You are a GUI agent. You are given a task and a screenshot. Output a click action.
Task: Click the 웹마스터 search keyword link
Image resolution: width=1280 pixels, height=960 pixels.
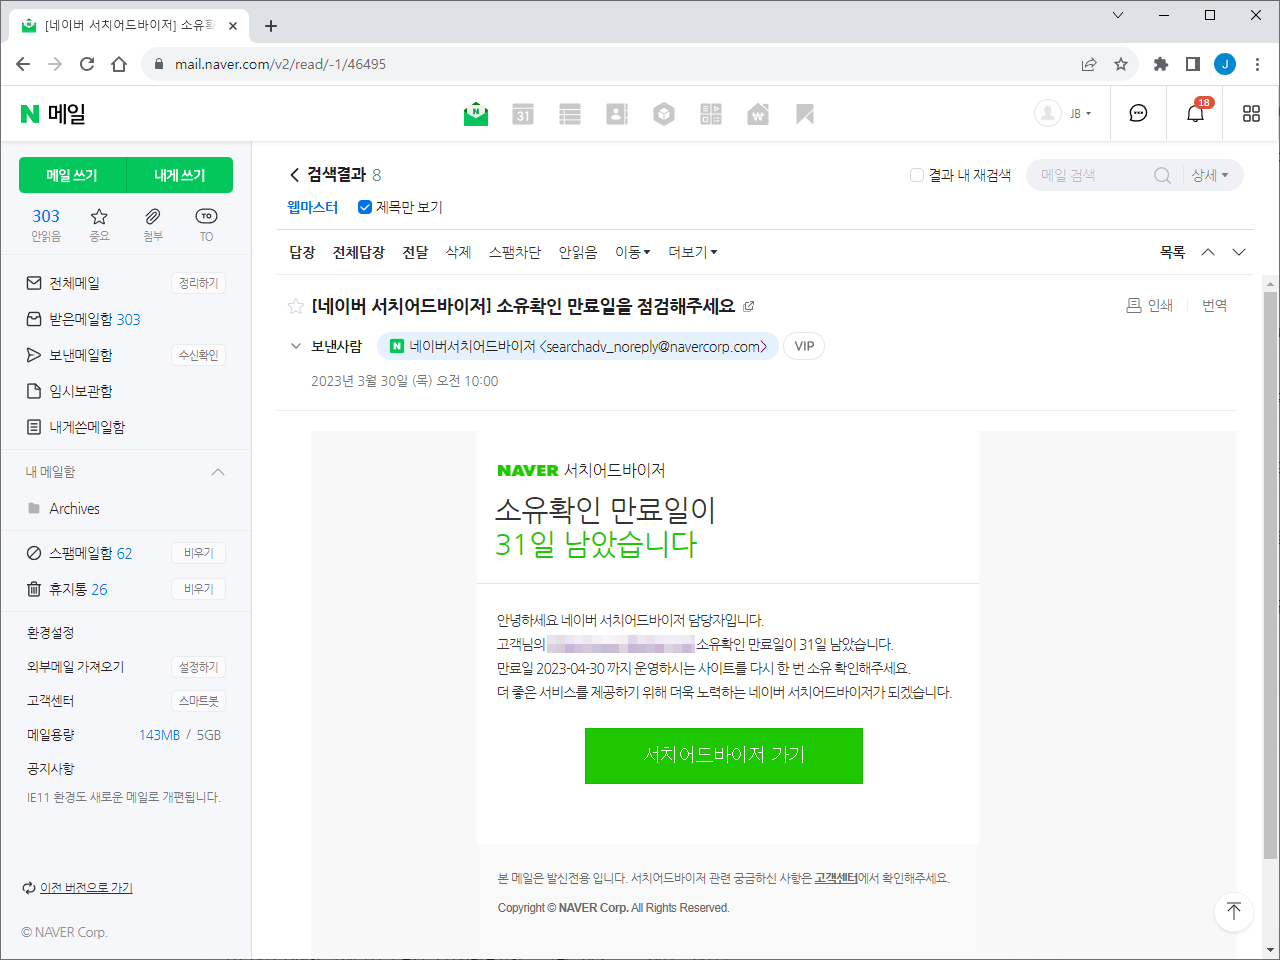[313, 207]
